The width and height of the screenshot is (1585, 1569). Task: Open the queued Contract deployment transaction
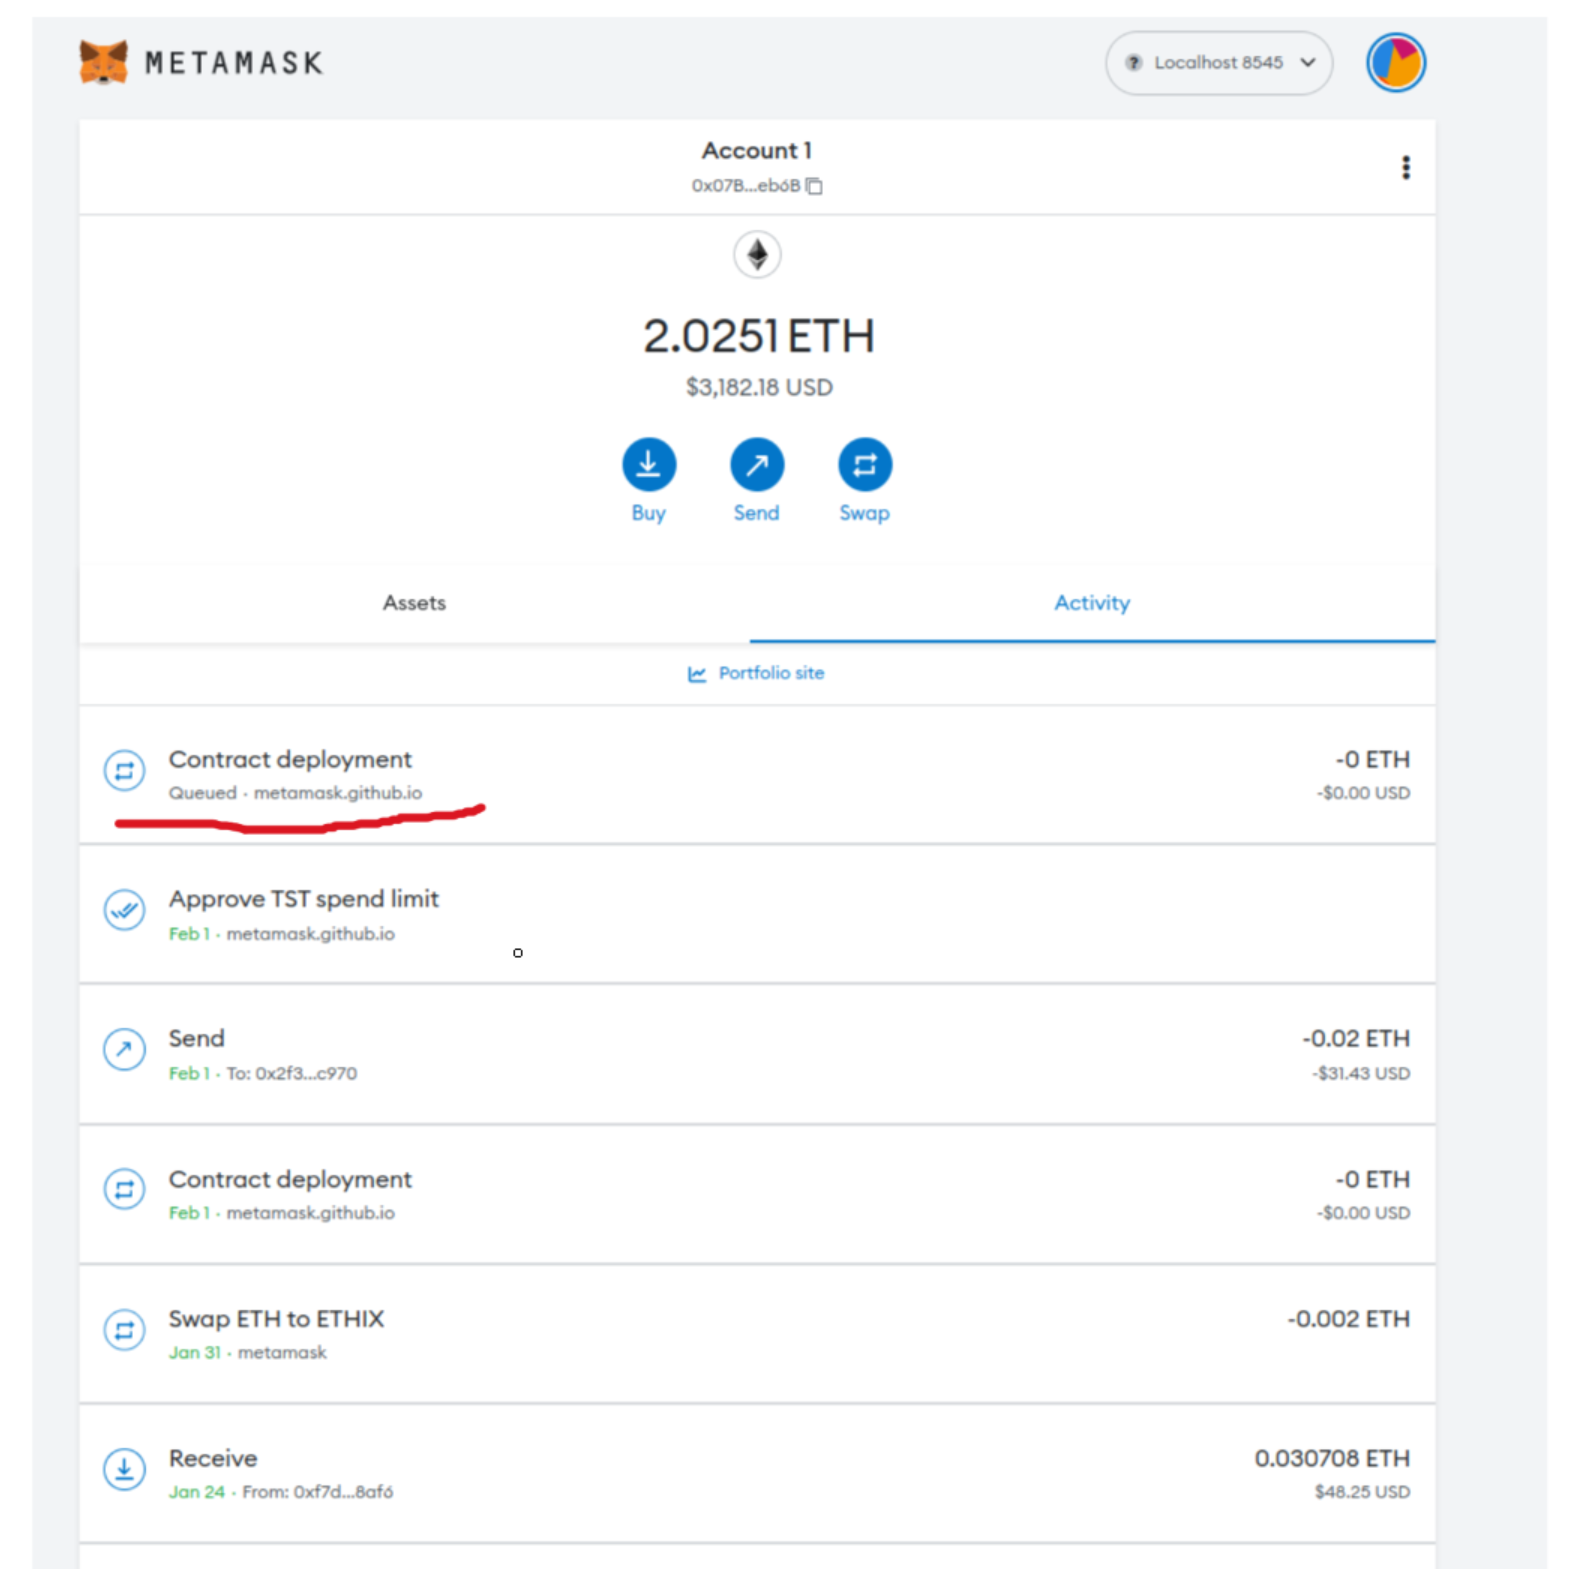[x=757, y=775]
